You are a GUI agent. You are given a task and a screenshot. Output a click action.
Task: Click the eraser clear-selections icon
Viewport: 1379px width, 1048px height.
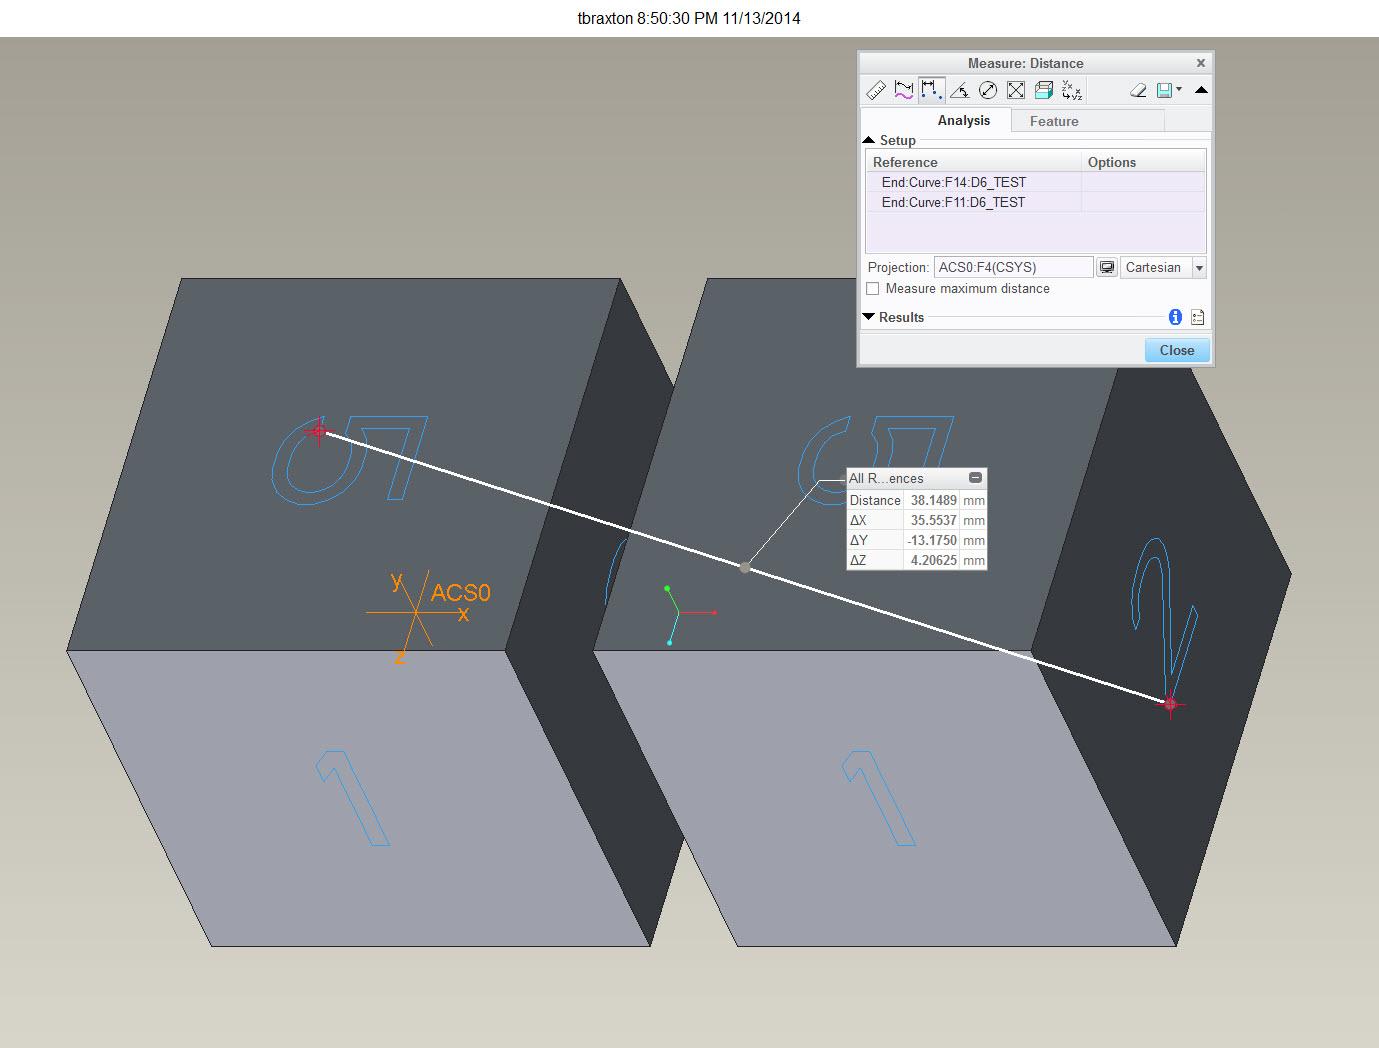(1138, 90)
